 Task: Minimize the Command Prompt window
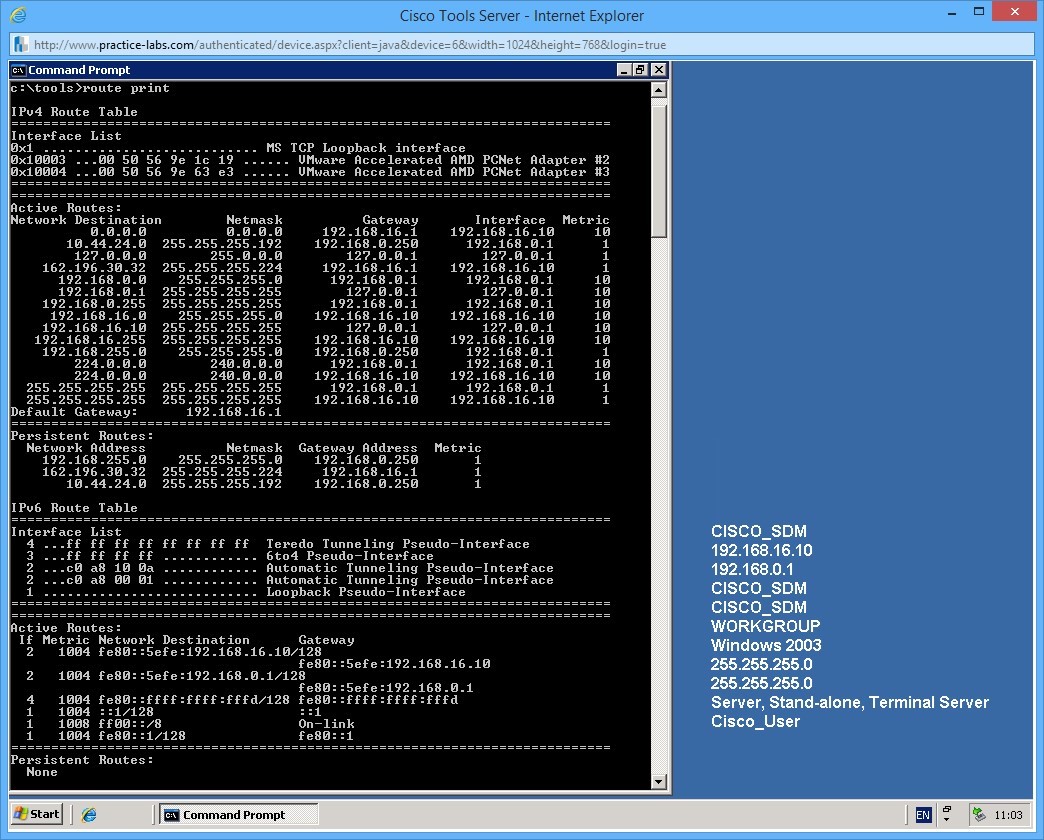[624, 70]
